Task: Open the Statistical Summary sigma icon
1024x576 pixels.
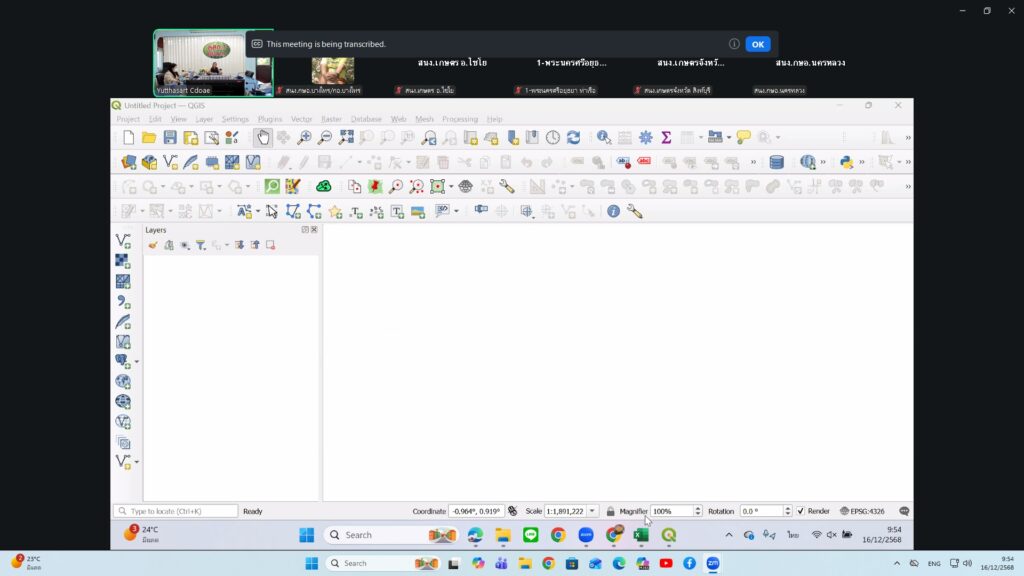Action: coord(666,138)
